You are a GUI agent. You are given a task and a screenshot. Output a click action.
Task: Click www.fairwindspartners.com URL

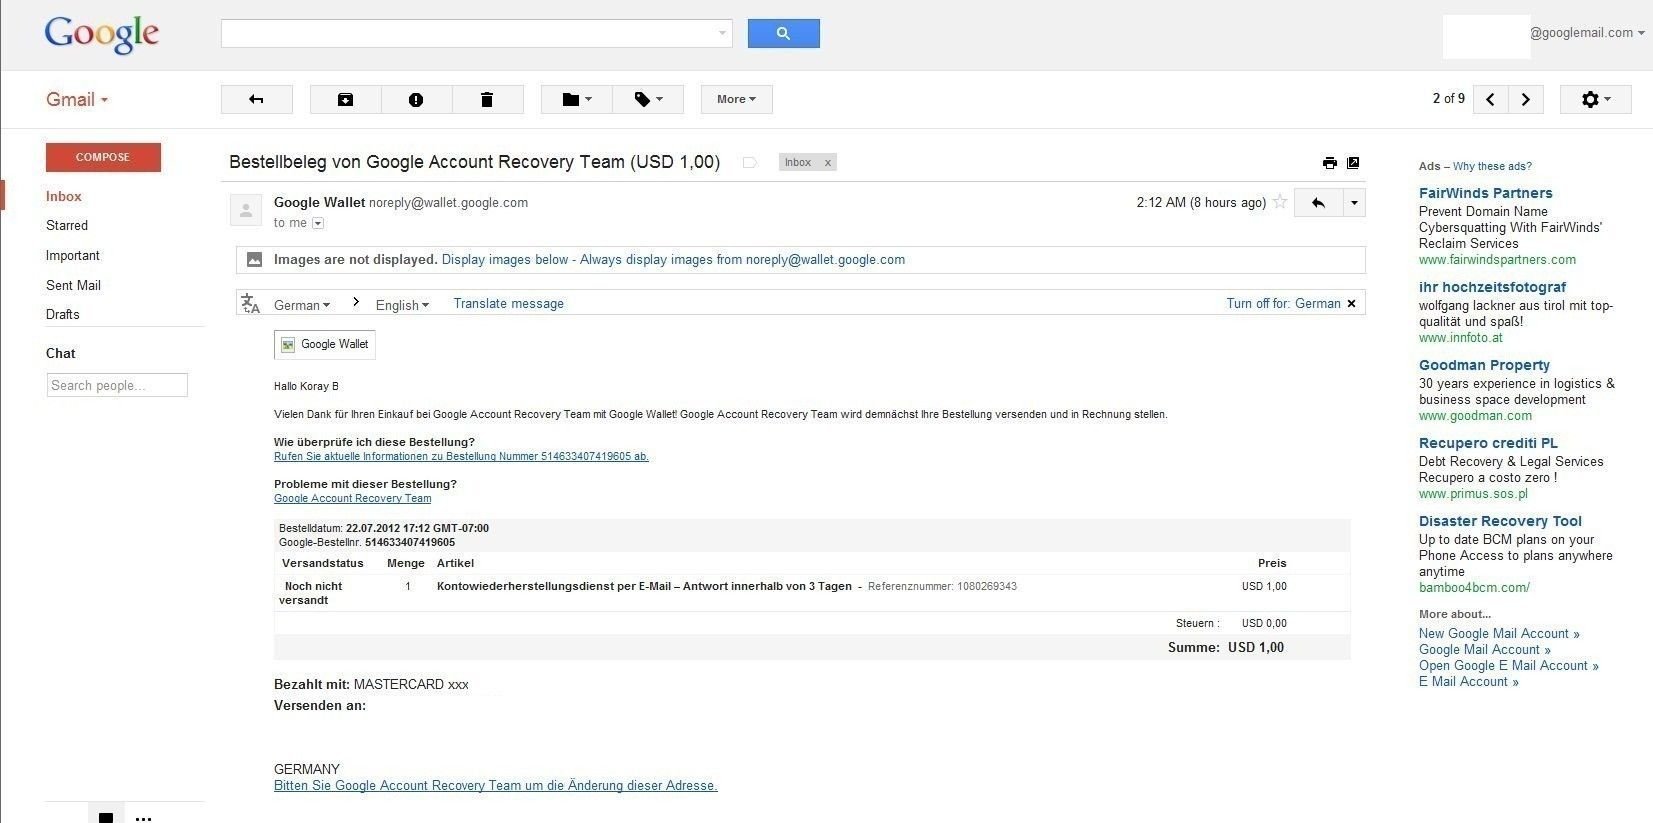tap(1497, 259)
